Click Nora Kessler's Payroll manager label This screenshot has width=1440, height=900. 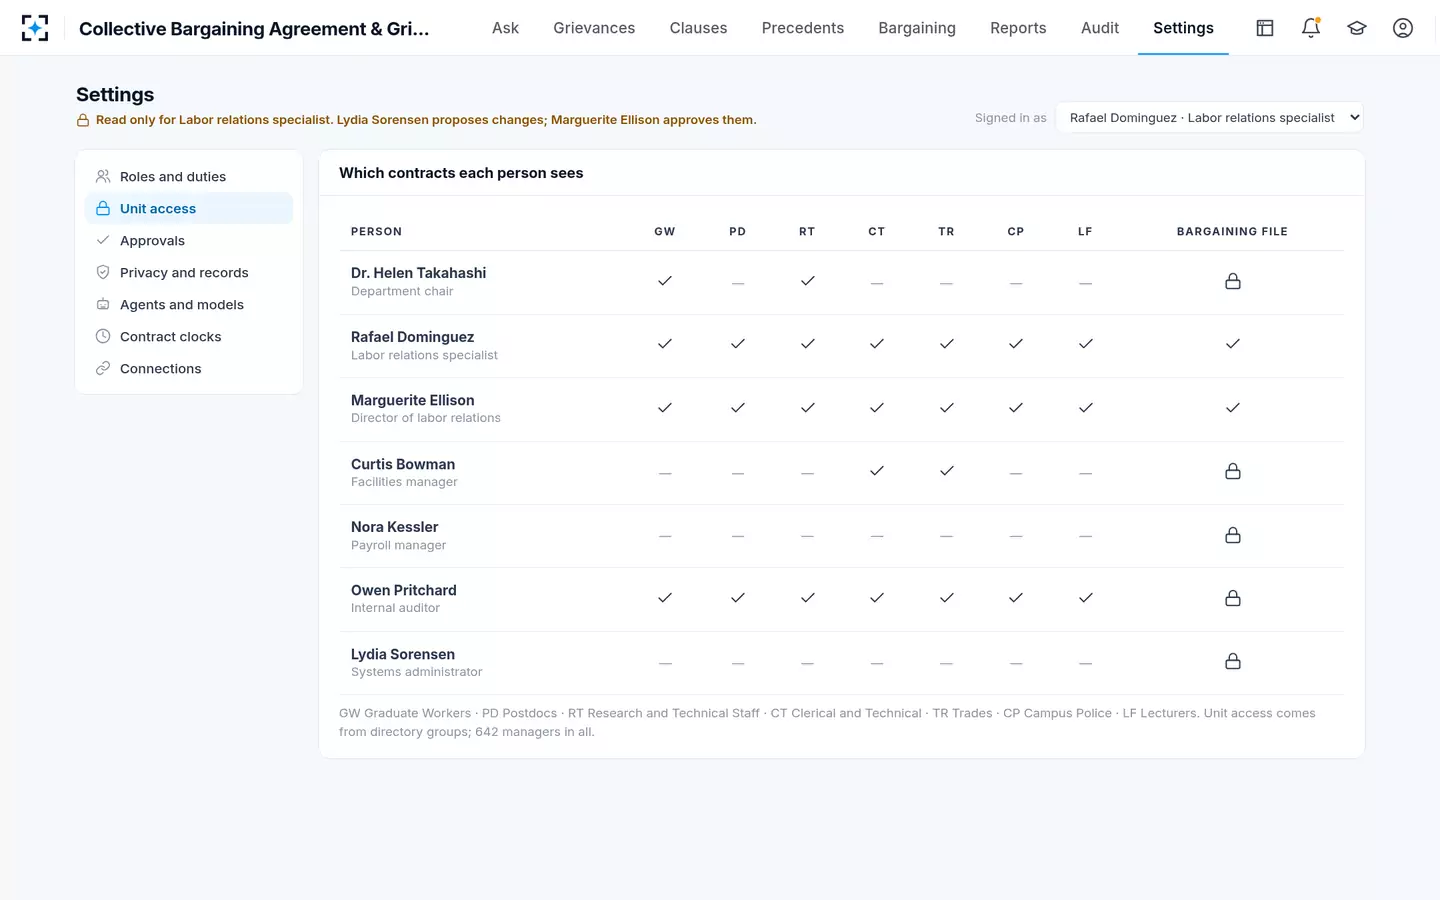point(398,545)
